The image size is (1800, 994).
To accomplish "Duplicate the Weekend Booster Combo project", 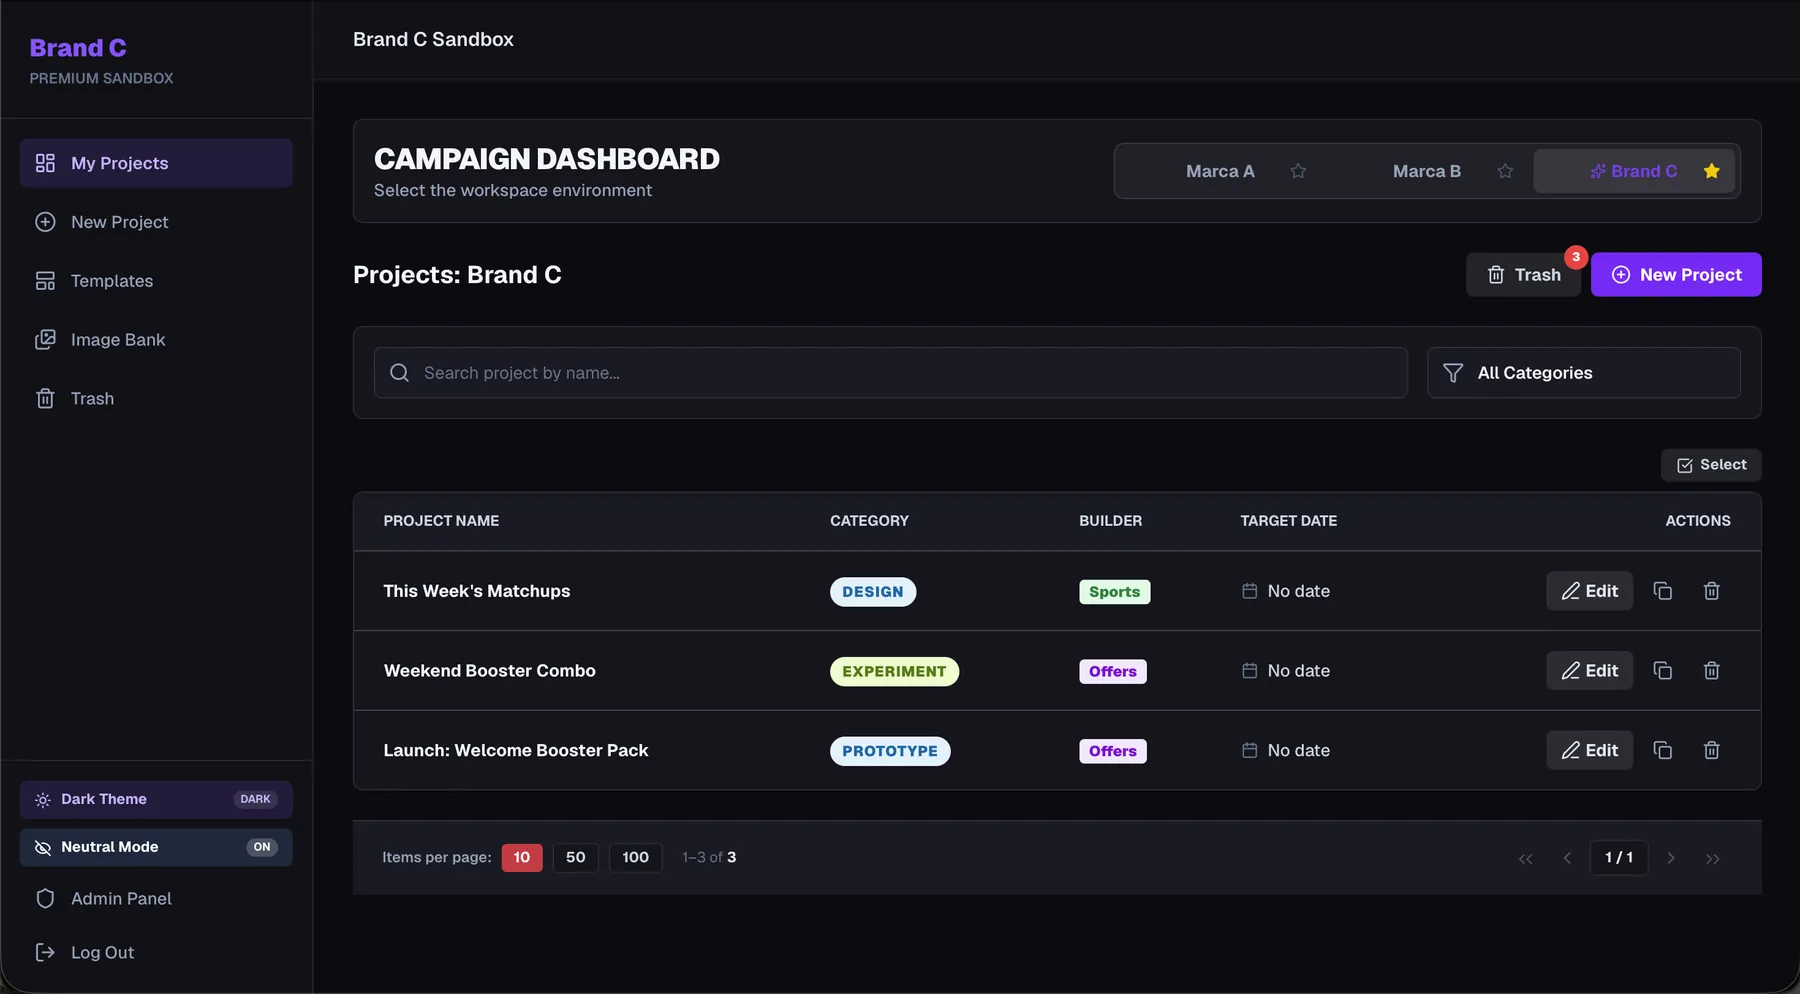I will (1663, 671).
